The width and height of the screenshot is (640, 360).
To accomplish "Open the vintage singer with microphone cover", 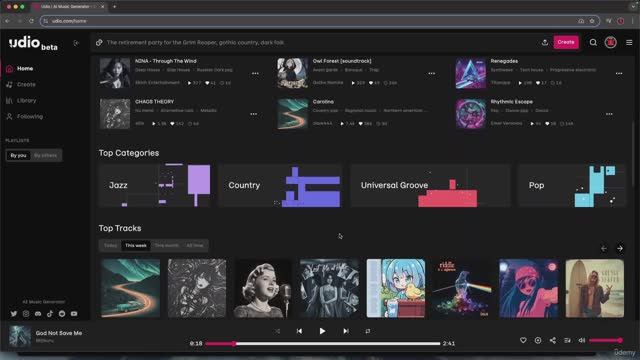I will [263, 288].
